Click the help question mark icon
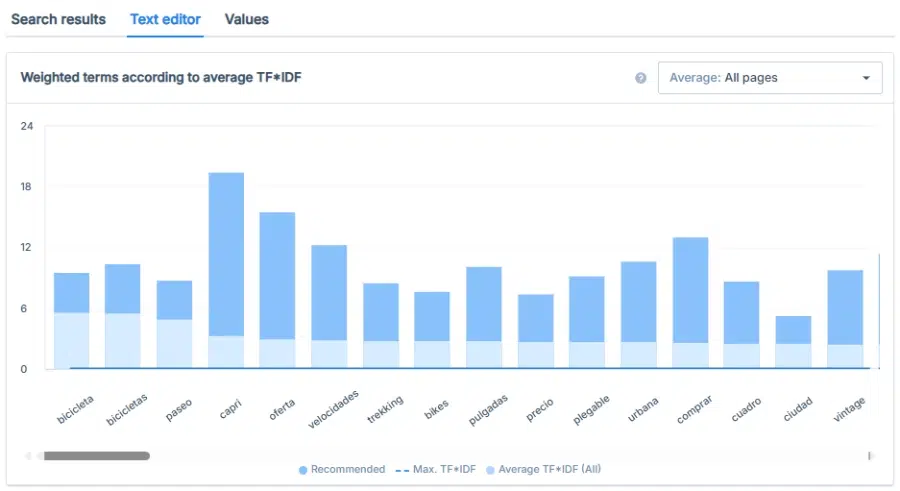The image size is (900, 491). coord(641,78)
